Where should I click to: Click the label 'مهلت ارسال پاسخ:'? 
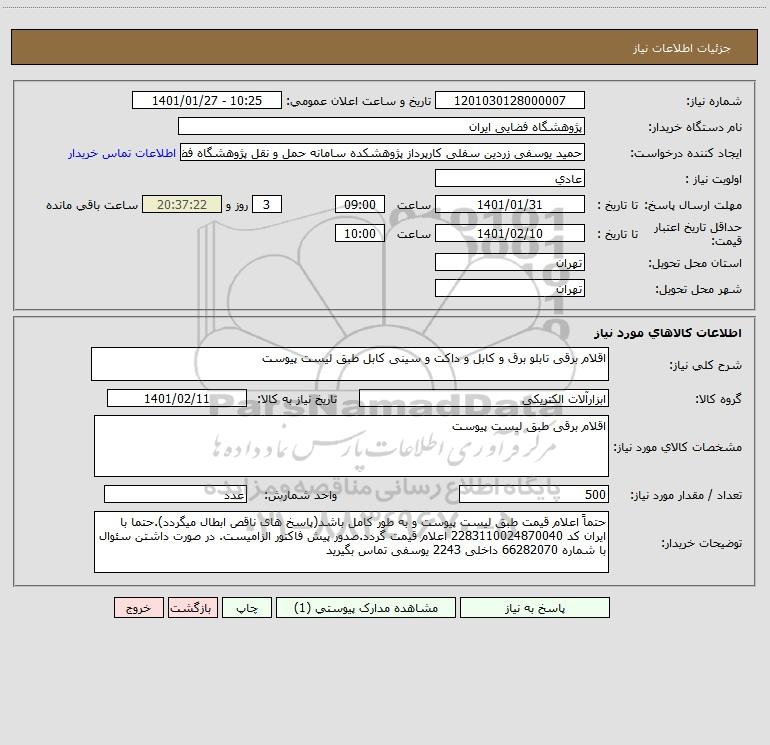tap(693, 205)
